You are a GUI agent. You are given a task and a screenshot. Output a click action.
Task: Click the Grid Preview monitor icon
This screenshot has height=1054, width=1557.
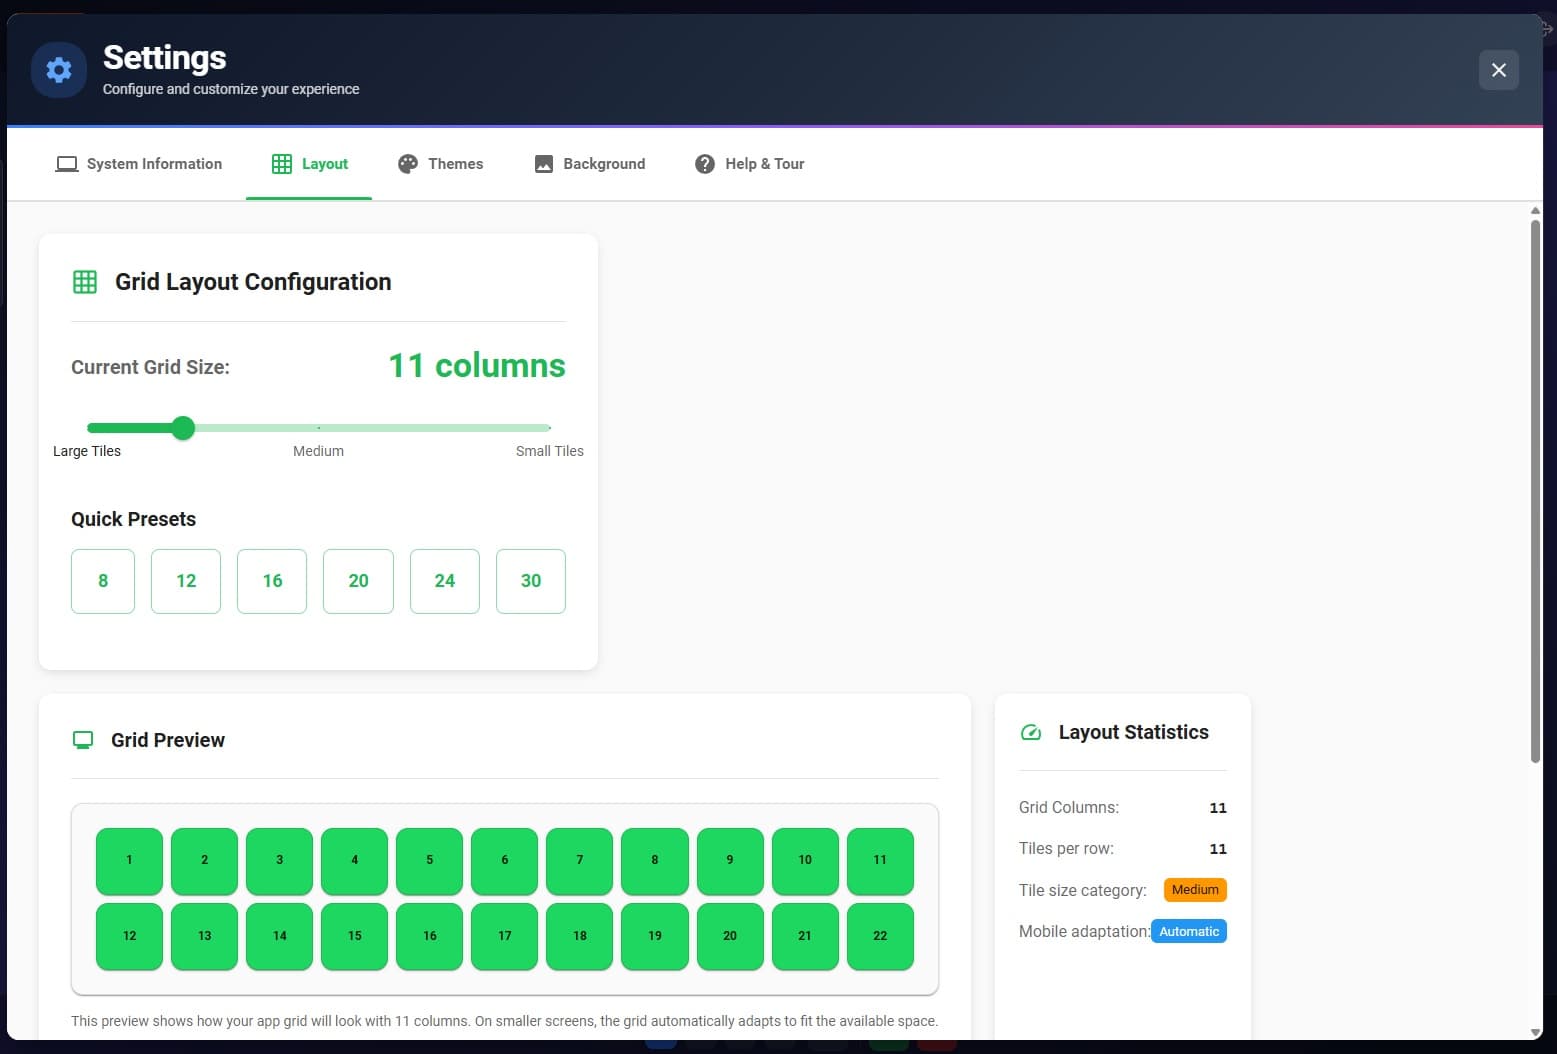pyautogui.click(x=83, y=740)
